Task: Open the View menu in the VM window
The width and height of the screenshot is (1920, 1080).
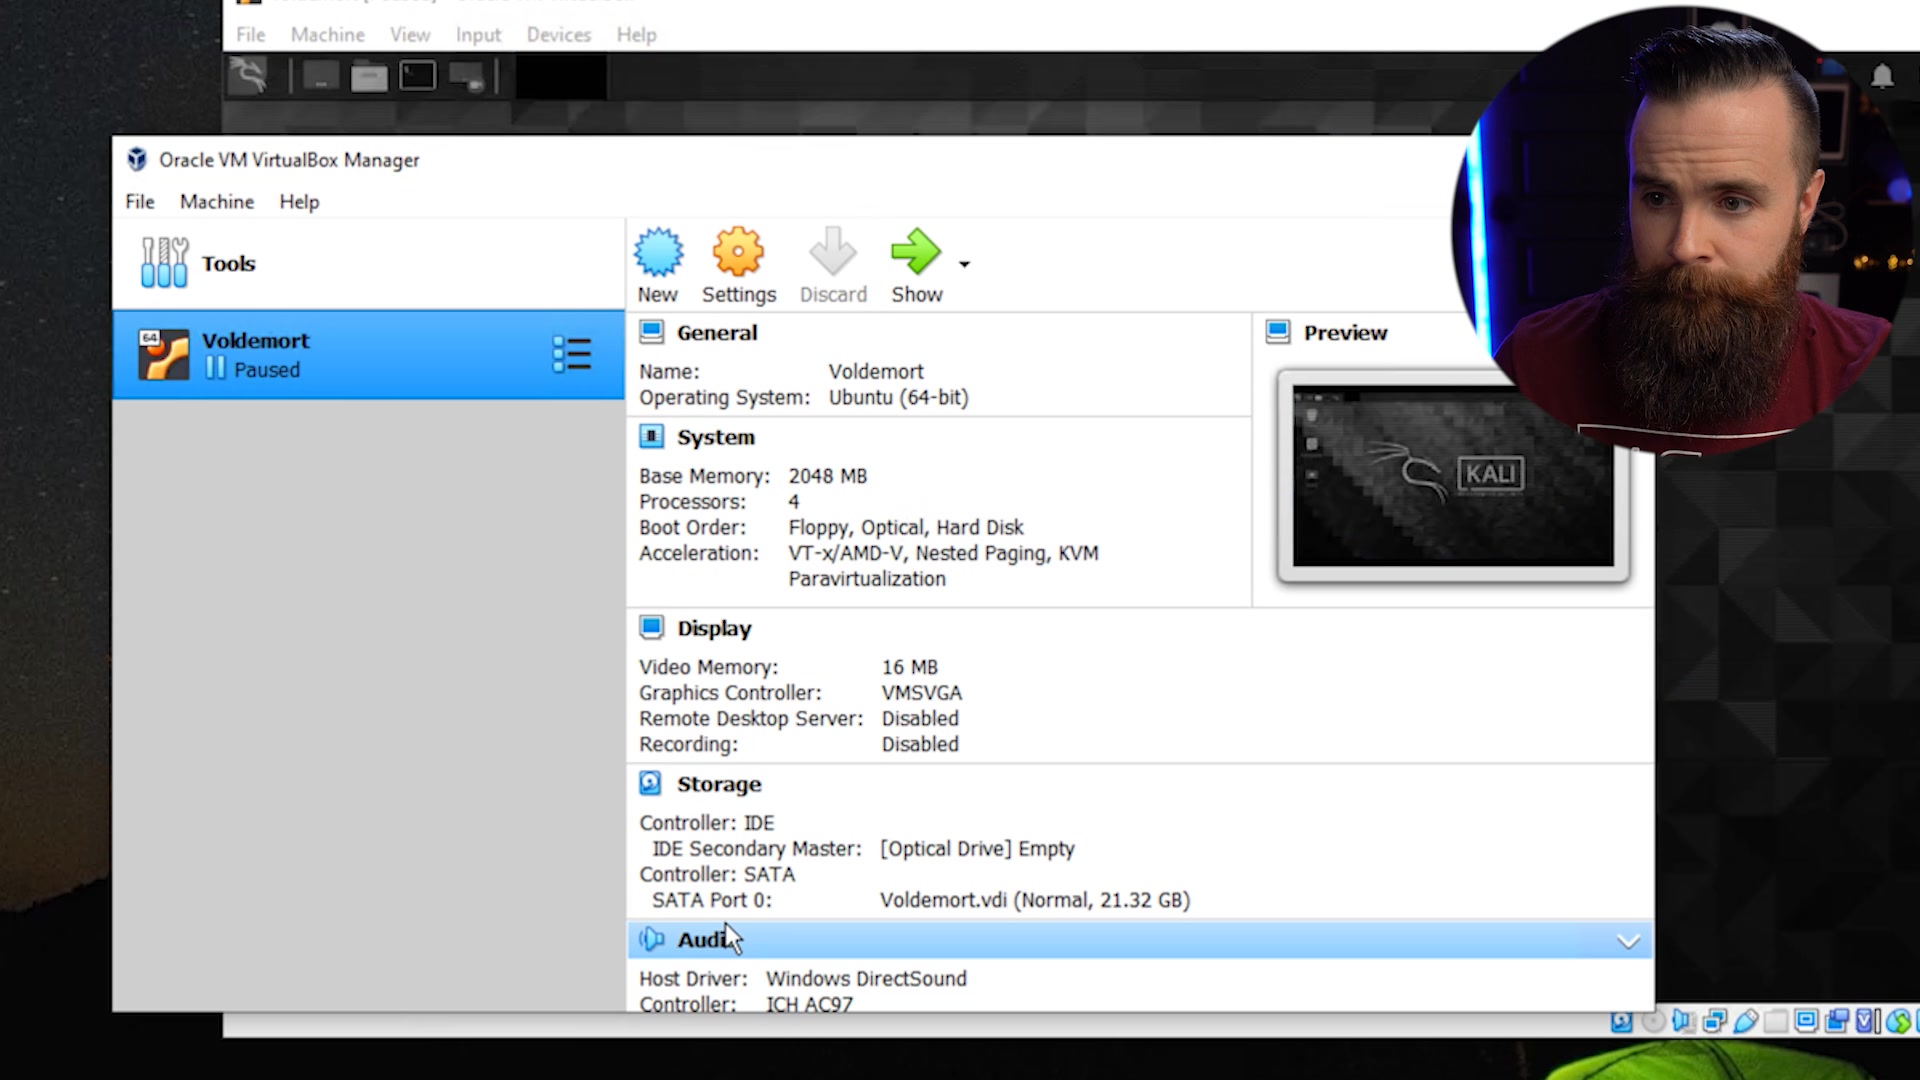Action: click(410, 35)
